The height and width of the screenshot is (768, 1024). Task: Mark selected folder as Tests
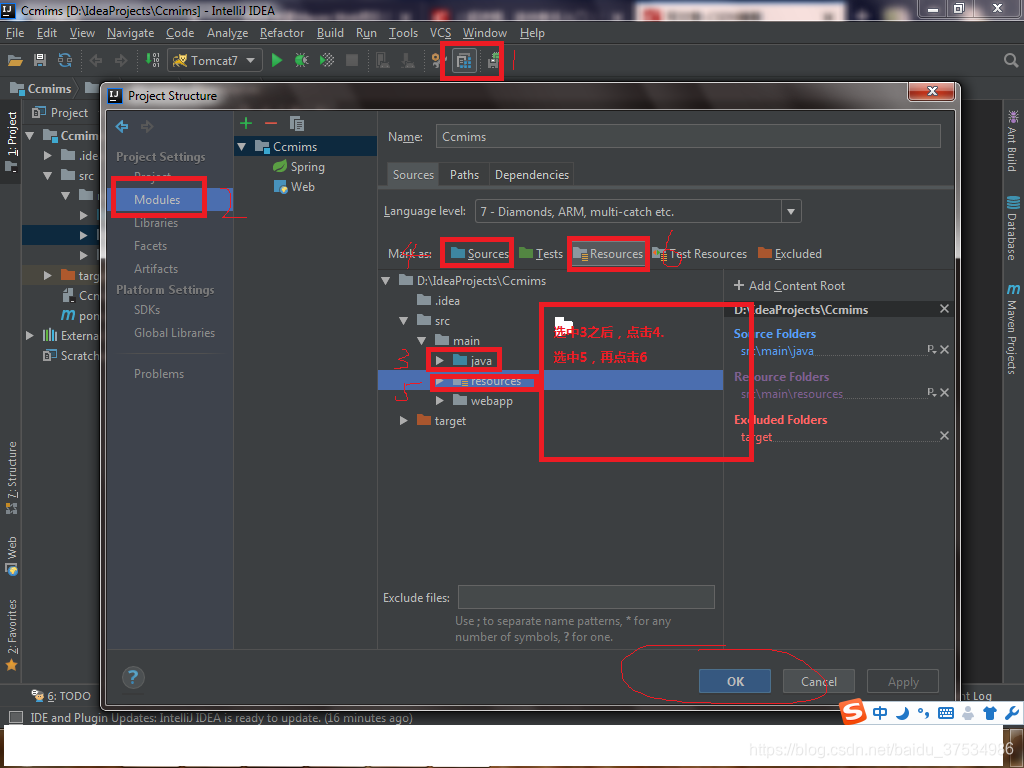[541, 253]
